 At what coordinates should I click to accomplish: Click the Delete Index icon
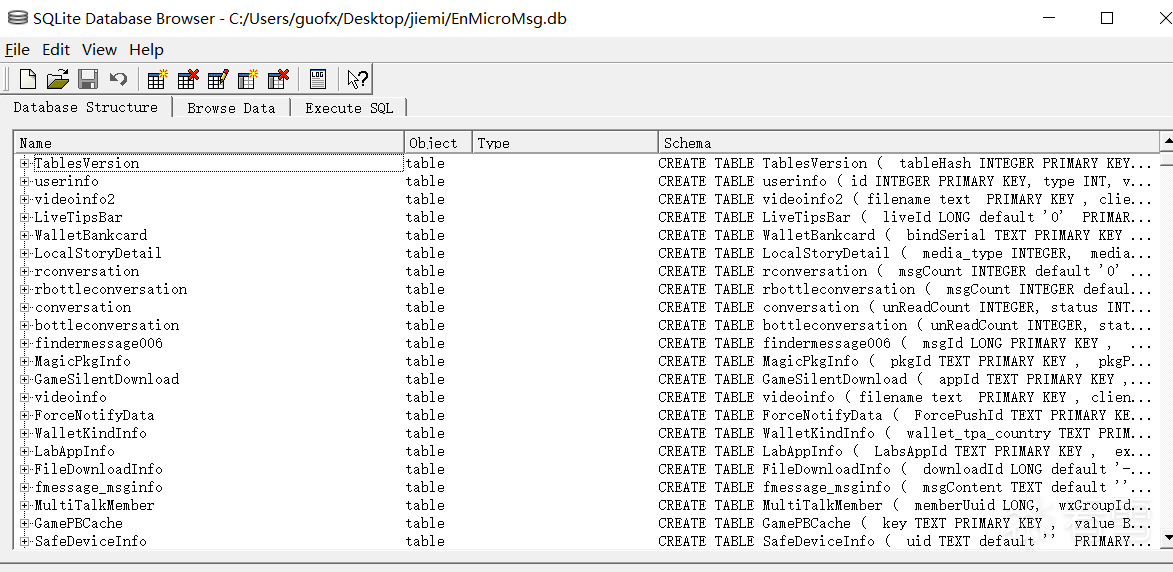pos(278,79)
